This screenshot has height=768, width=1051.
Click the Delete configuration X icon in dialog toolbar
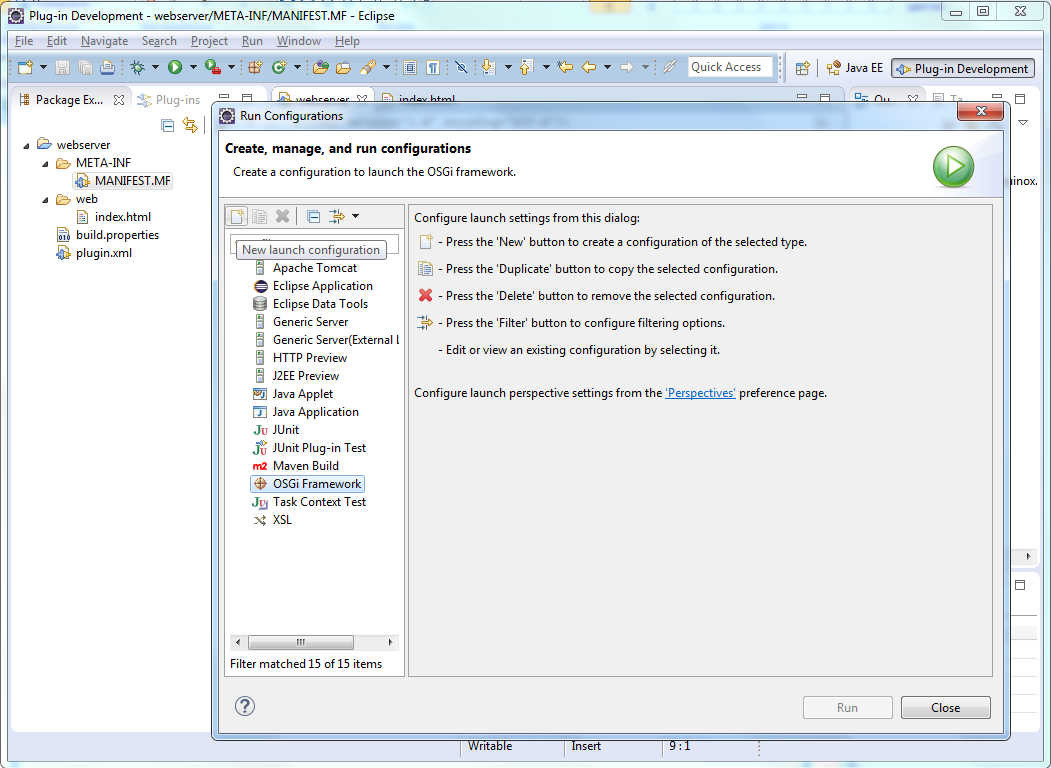click(282, 216)
